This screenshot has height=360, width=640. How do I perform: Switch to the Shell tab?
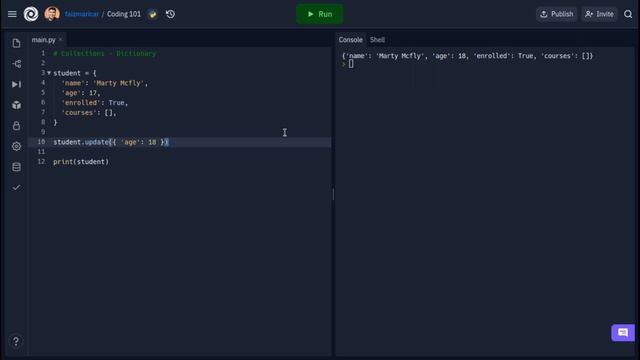tap(377, 40)
